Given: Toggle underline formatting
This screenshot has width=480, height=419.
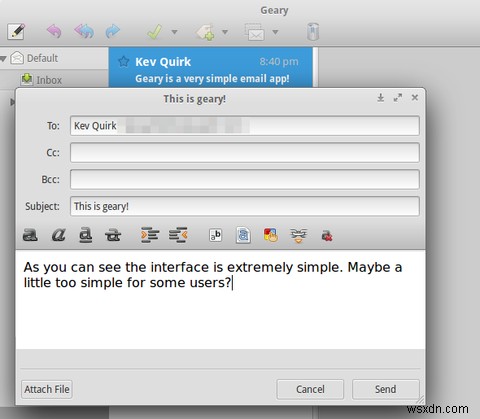Looking at the screenshot, I should [x=86, y=235].
